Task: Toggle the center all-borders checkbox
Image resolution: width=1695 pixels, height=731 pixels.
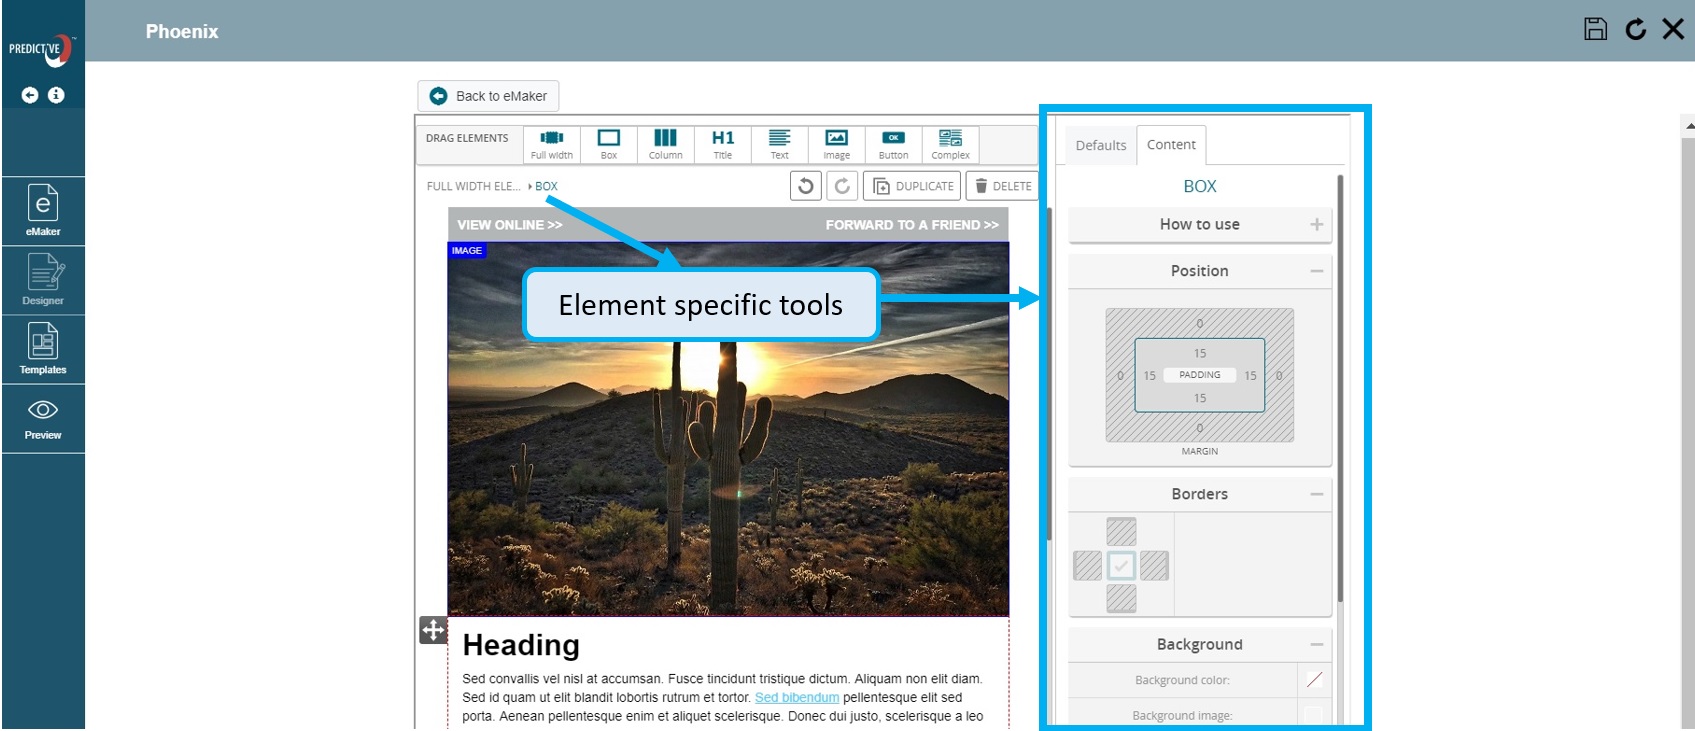Action: point(1121,566)
